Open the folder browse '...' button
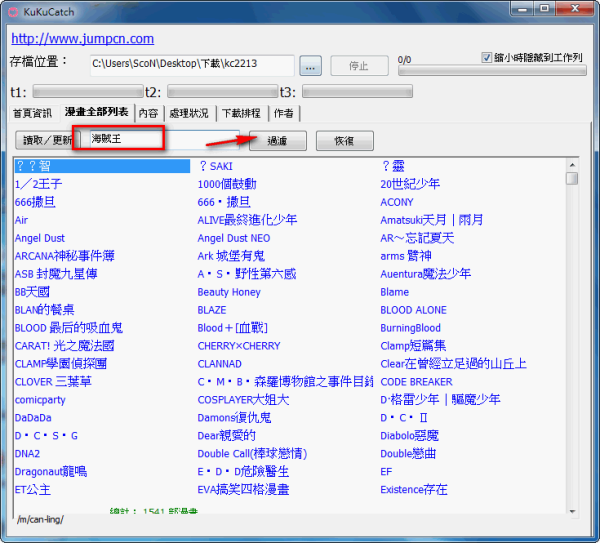Viewport: 600px width, 543px height. coord(310,66)
